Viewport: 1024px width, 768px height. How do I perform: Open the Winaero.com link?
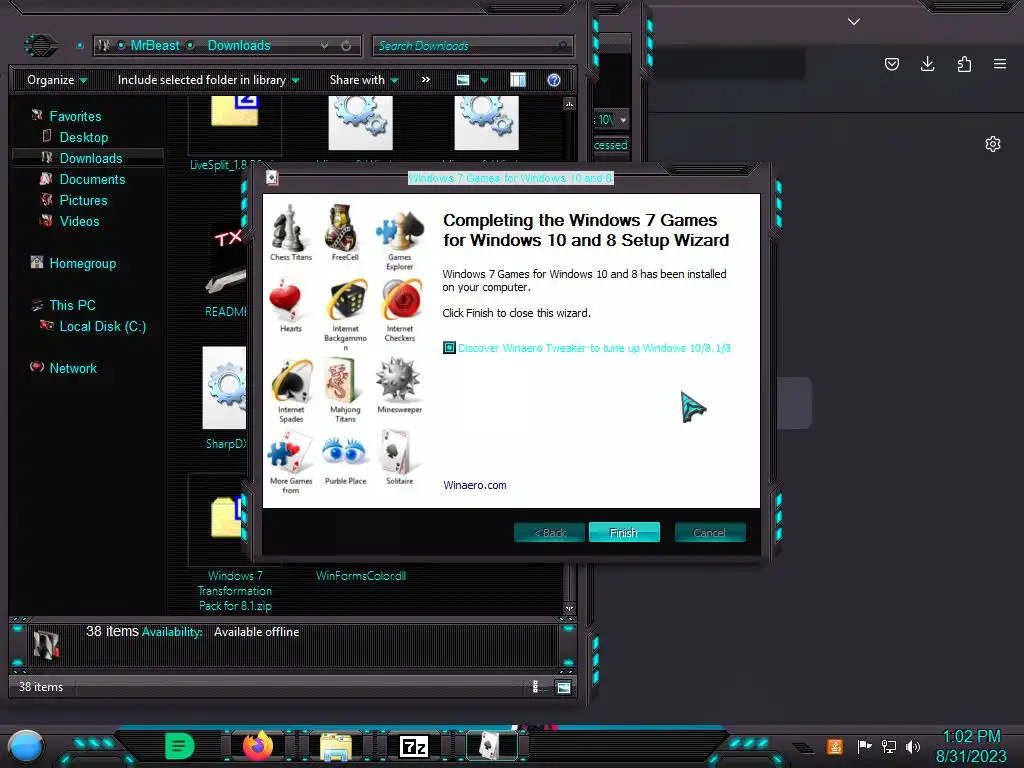475,485
